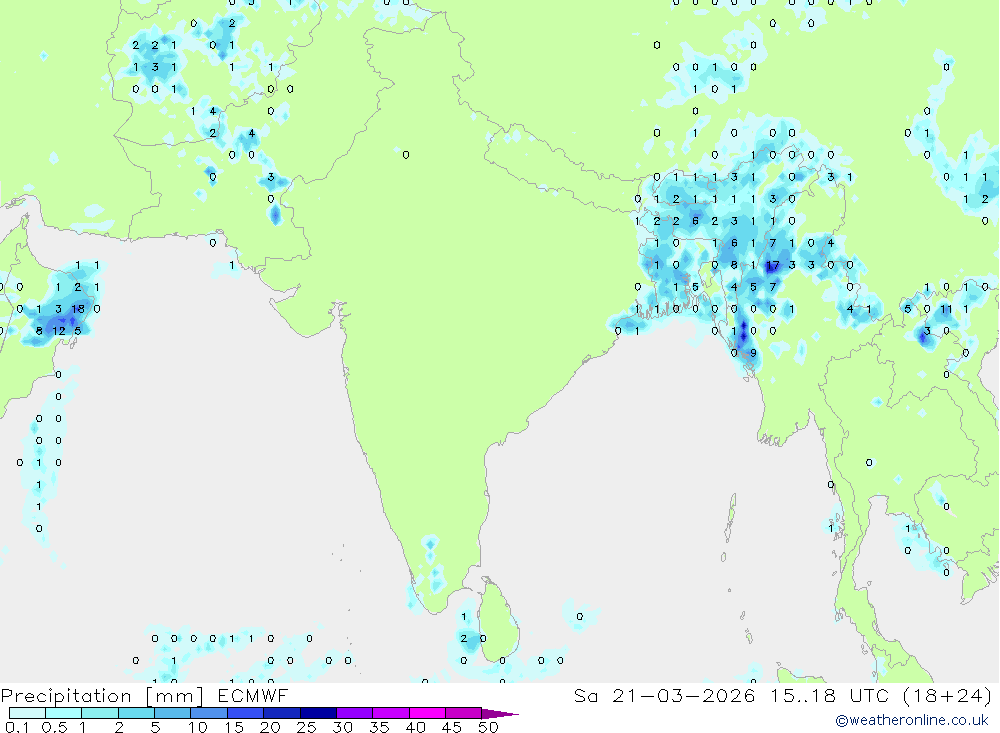This screenshot has width=1000, height=733.
Task: Click the '11' precipitation value near Vietnam
Action: (x=946, y=309)
